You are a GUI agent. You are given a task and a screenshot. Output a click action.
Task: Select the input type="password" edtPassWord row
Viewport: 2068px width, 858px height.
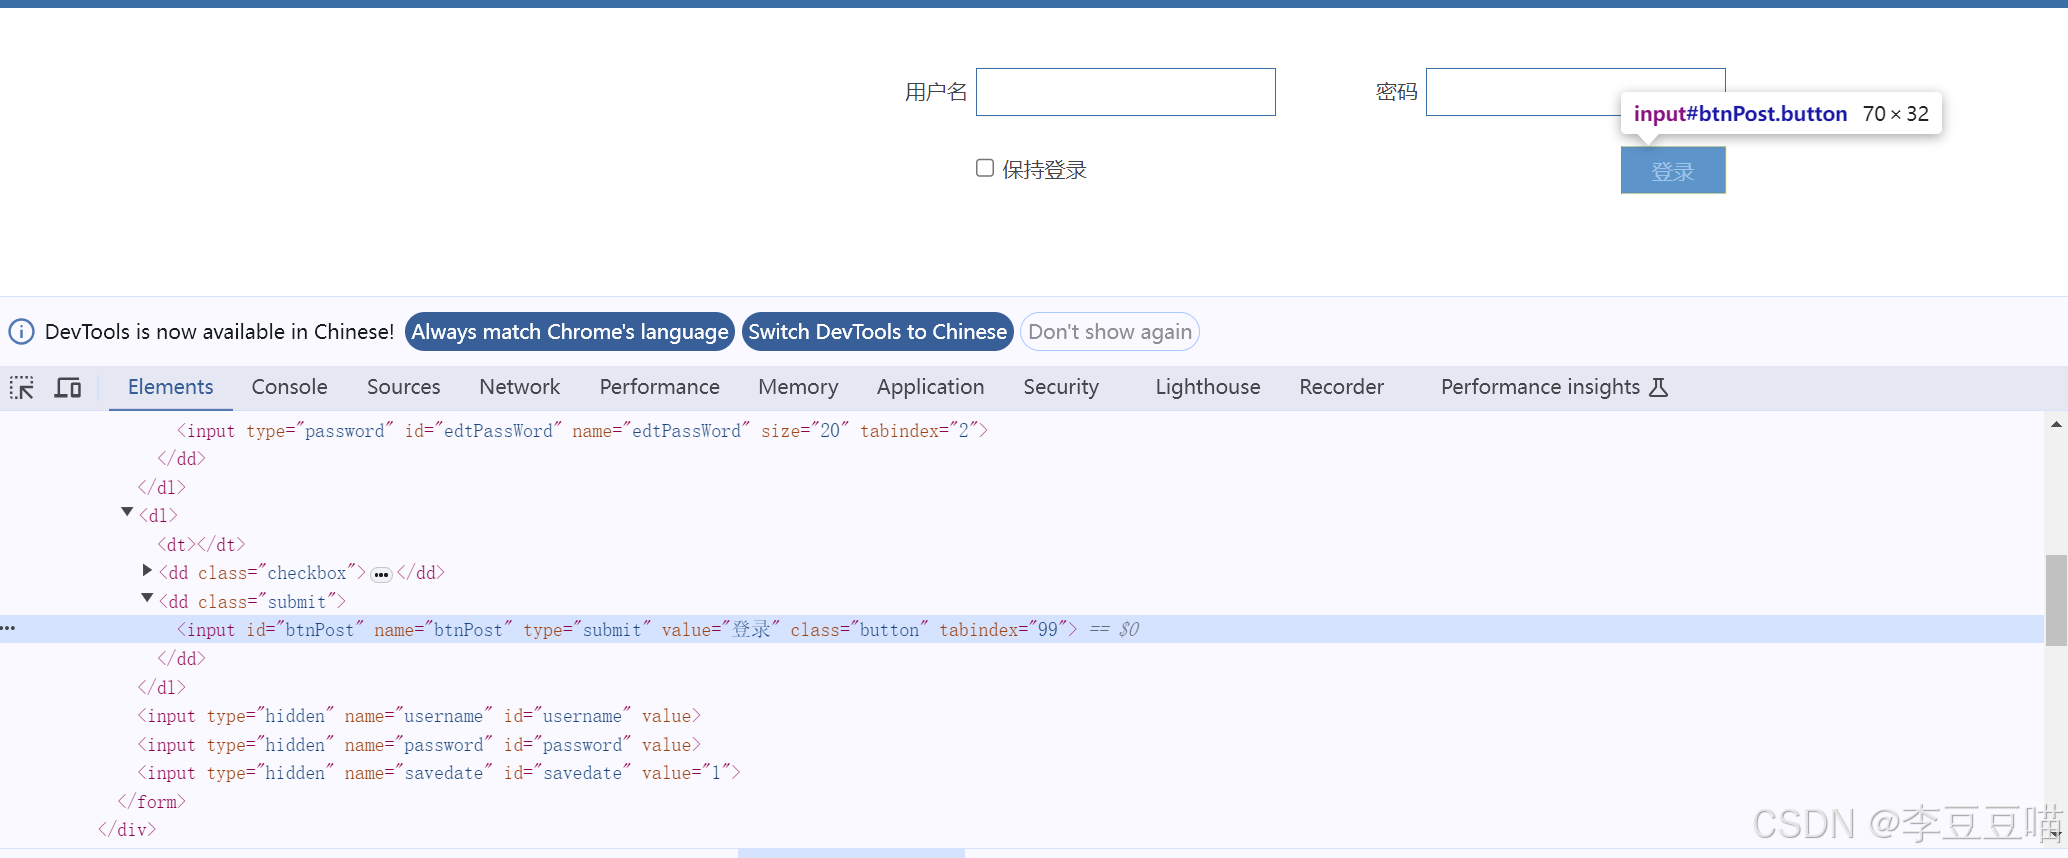pyautogui.click(x=582, y=431)
